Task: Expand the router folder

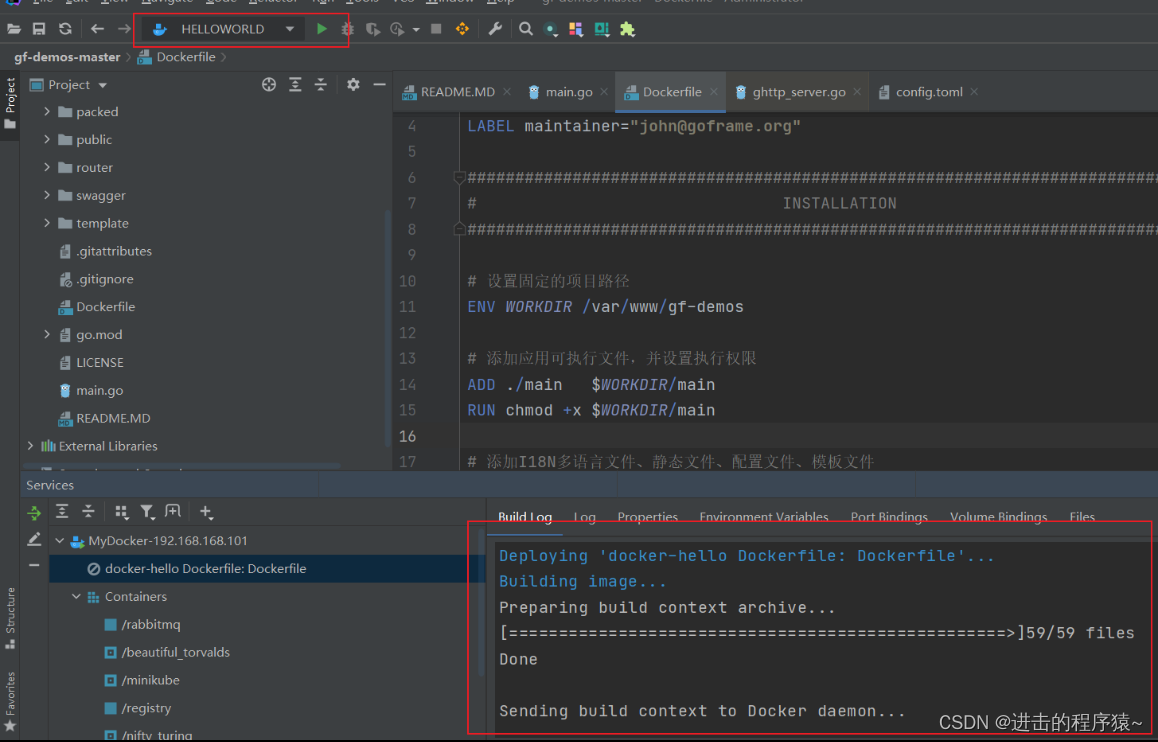Action: (x=47, y=167)
